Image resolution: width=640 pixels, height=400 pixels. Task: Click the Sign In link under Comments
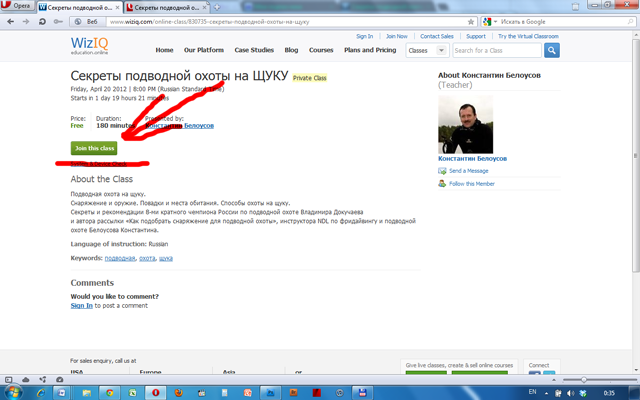point(81,306)
